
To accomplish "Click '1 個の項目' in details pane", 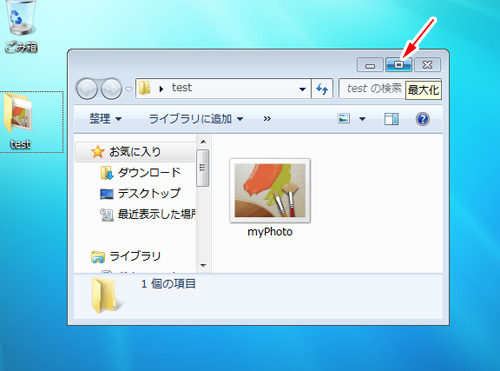I will pos(168,284).
